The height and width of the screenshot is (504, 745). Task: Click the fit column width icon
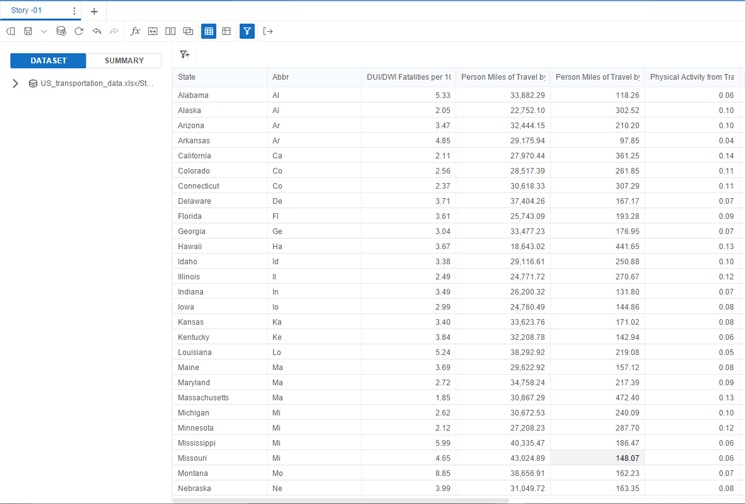[x=153, y=31]
